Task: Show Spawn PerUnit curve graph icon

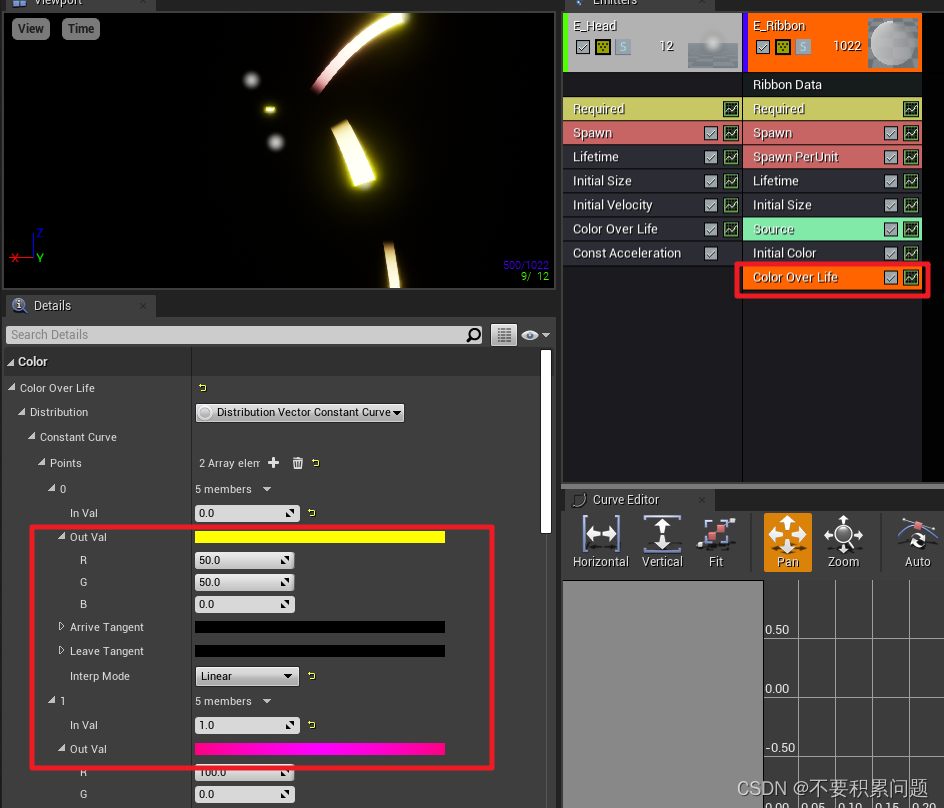Action: tap(911, 157)
